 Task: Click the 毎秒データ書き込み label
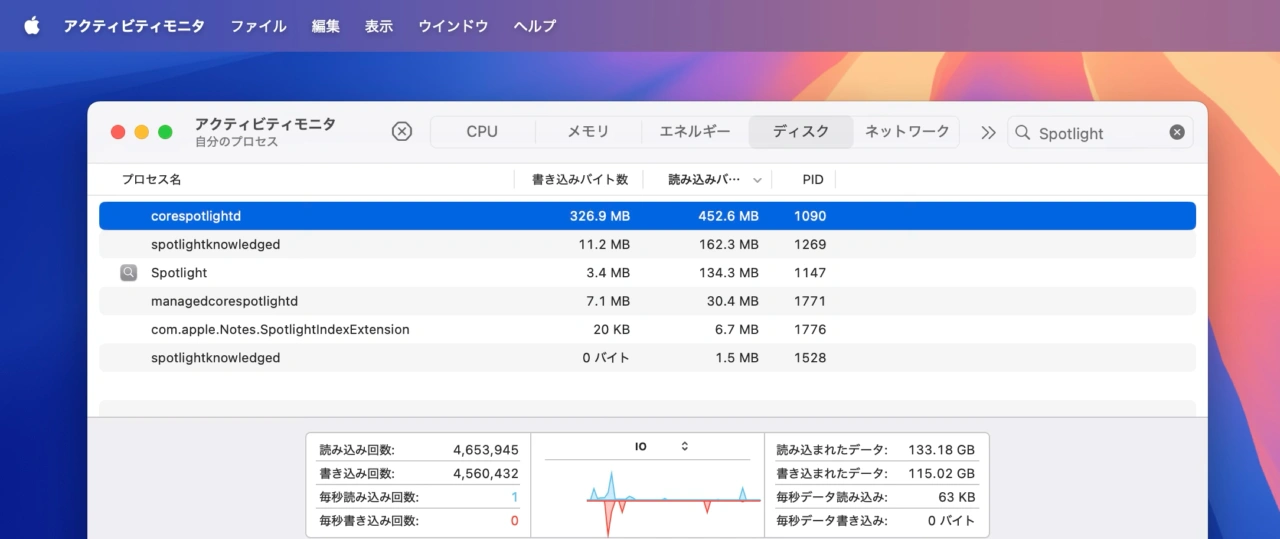pos(832,520)
